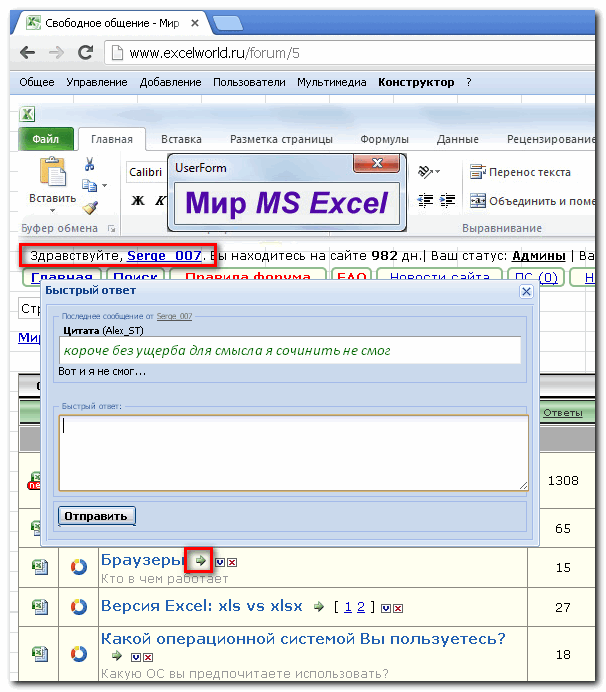Open the ЛС (0) private messages link
The height and width of the screenshot is (692, 606).
[x=536, y=277]
